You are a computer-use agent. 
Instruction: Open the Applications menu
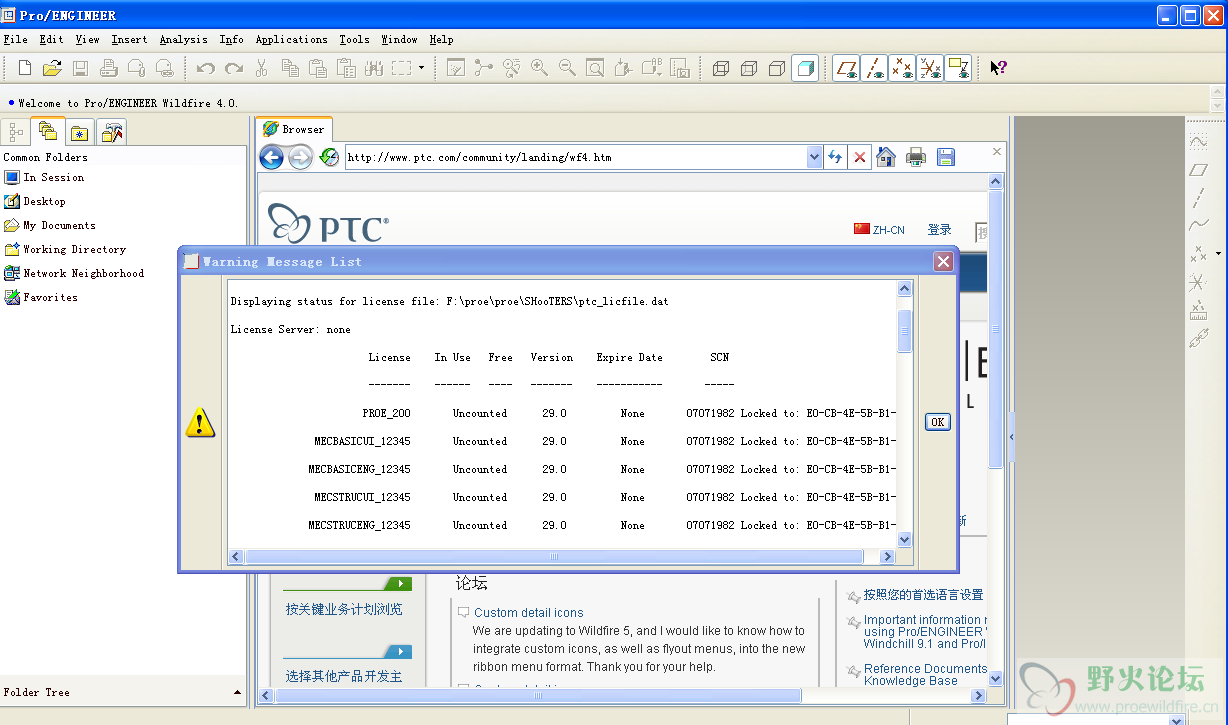click(291, 39)
